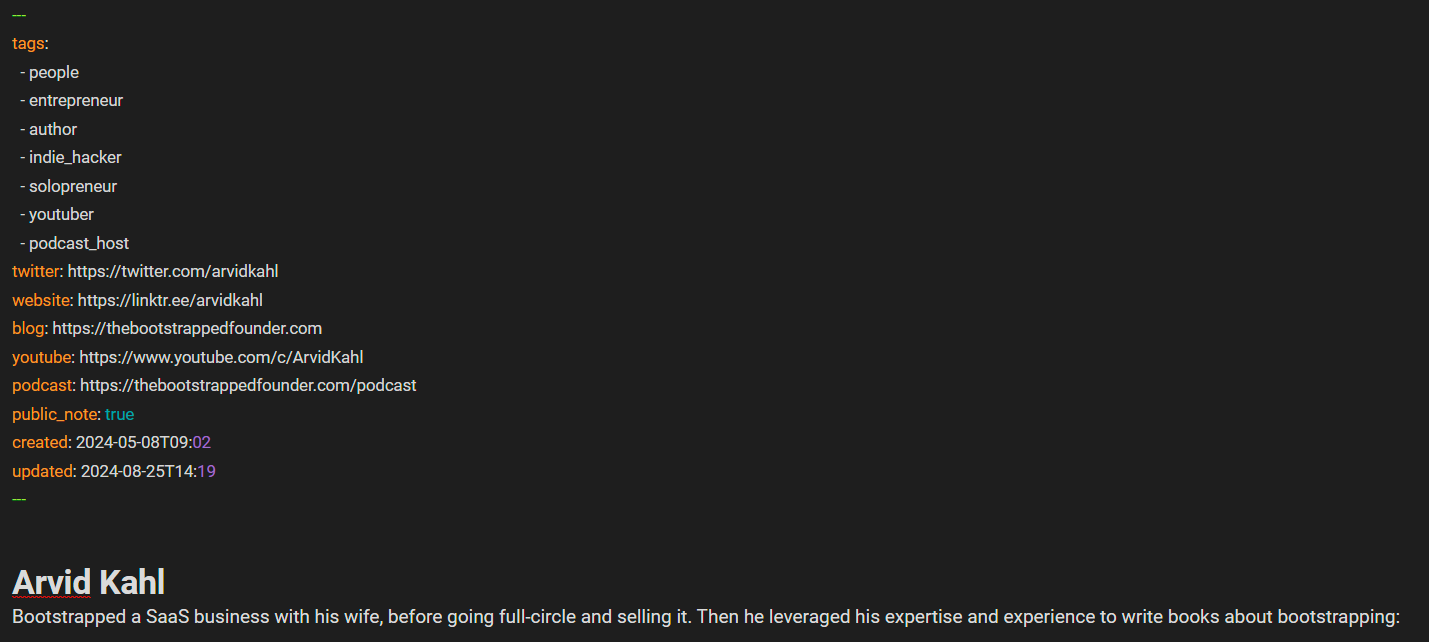Click the "tags" property key

tap(28, 43)
